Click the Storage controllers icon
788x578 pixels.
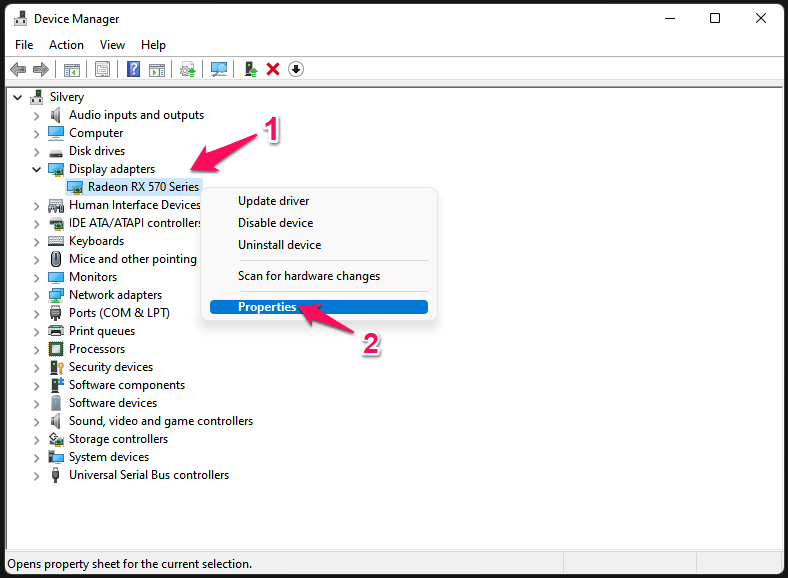coord(56,439)
